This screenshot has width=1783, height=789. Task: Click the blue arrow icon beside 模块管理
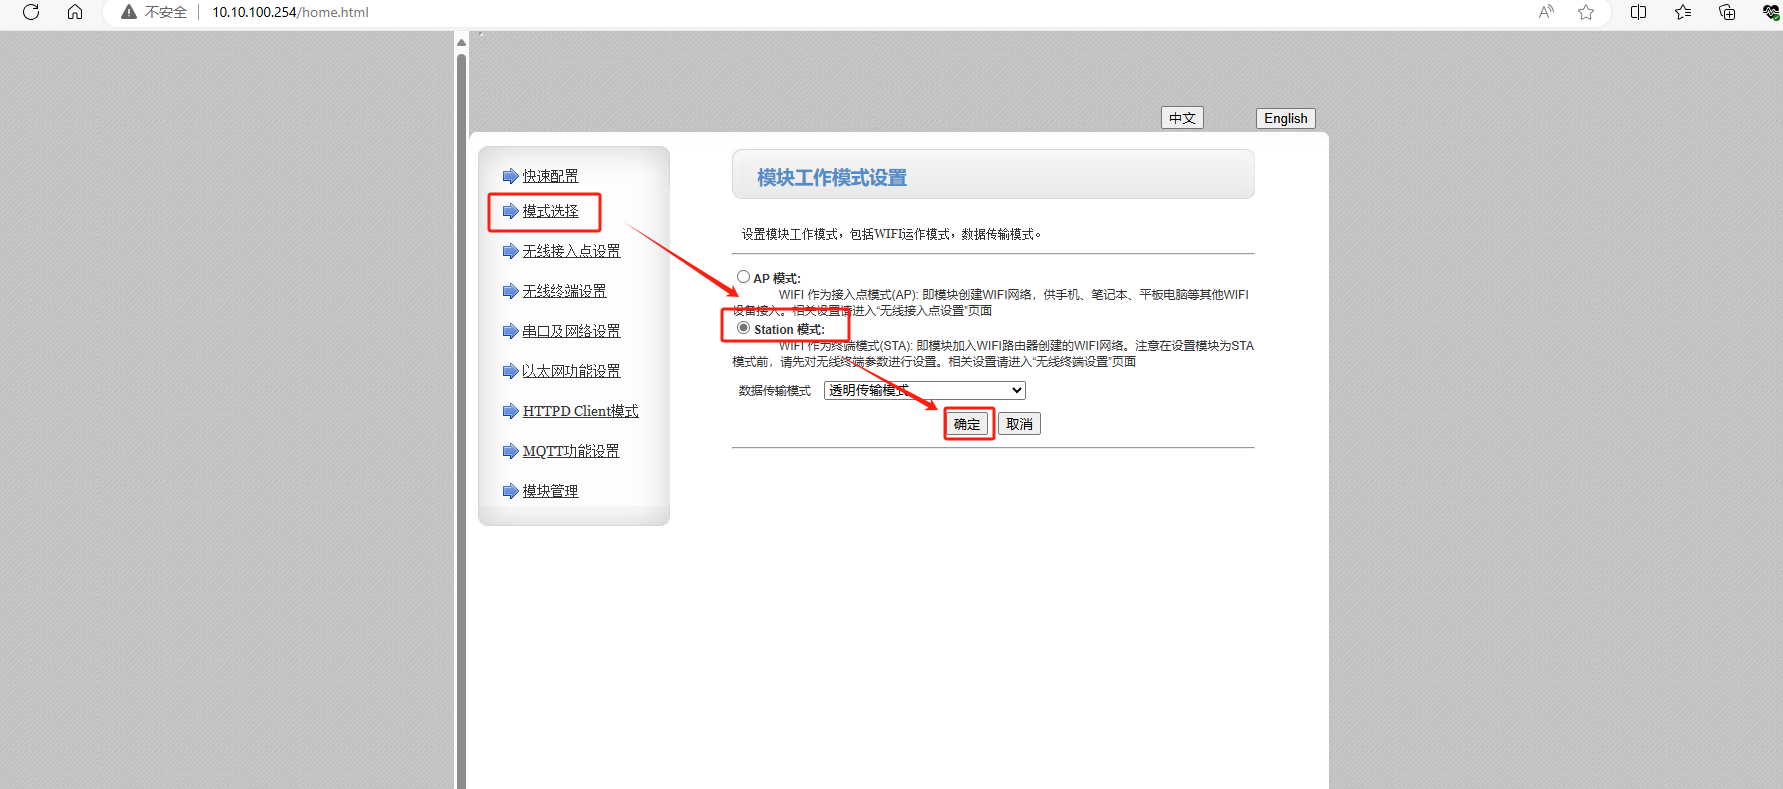point(510,491)
